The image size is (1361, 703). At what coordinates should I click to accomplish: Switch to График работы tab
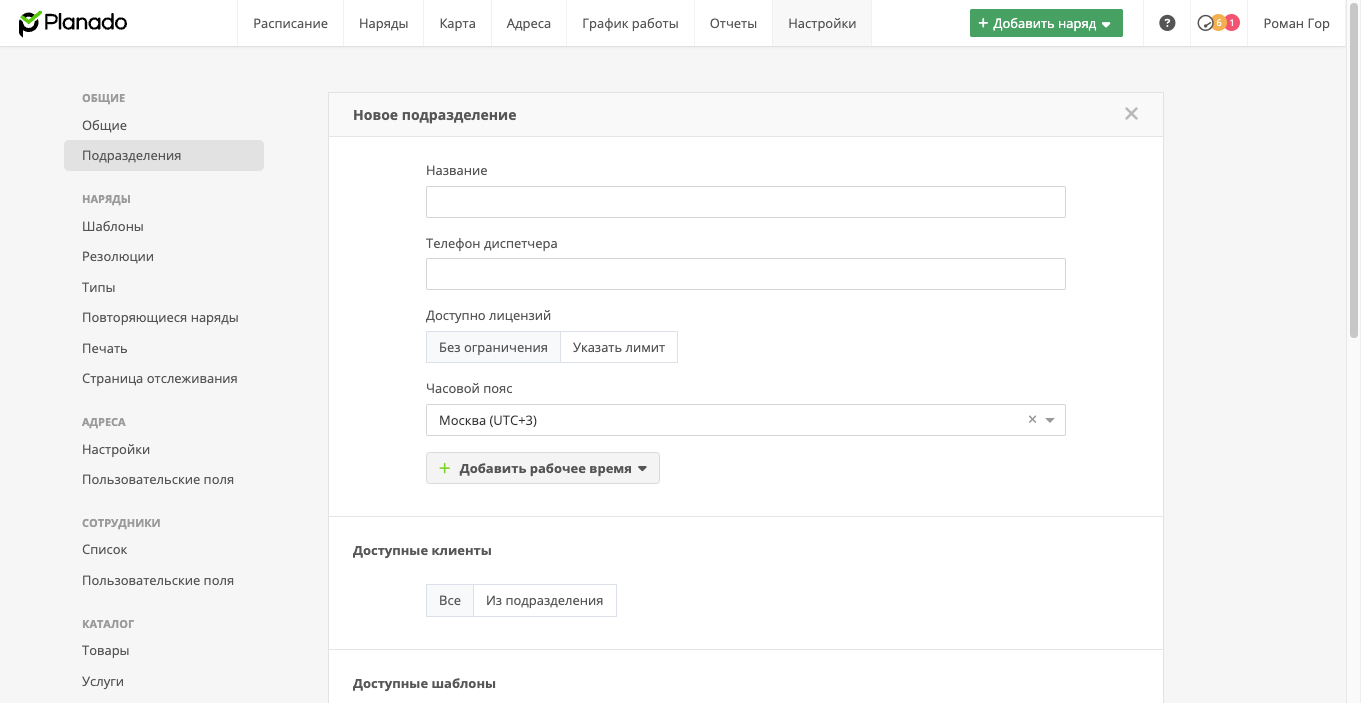coord(630,23)
